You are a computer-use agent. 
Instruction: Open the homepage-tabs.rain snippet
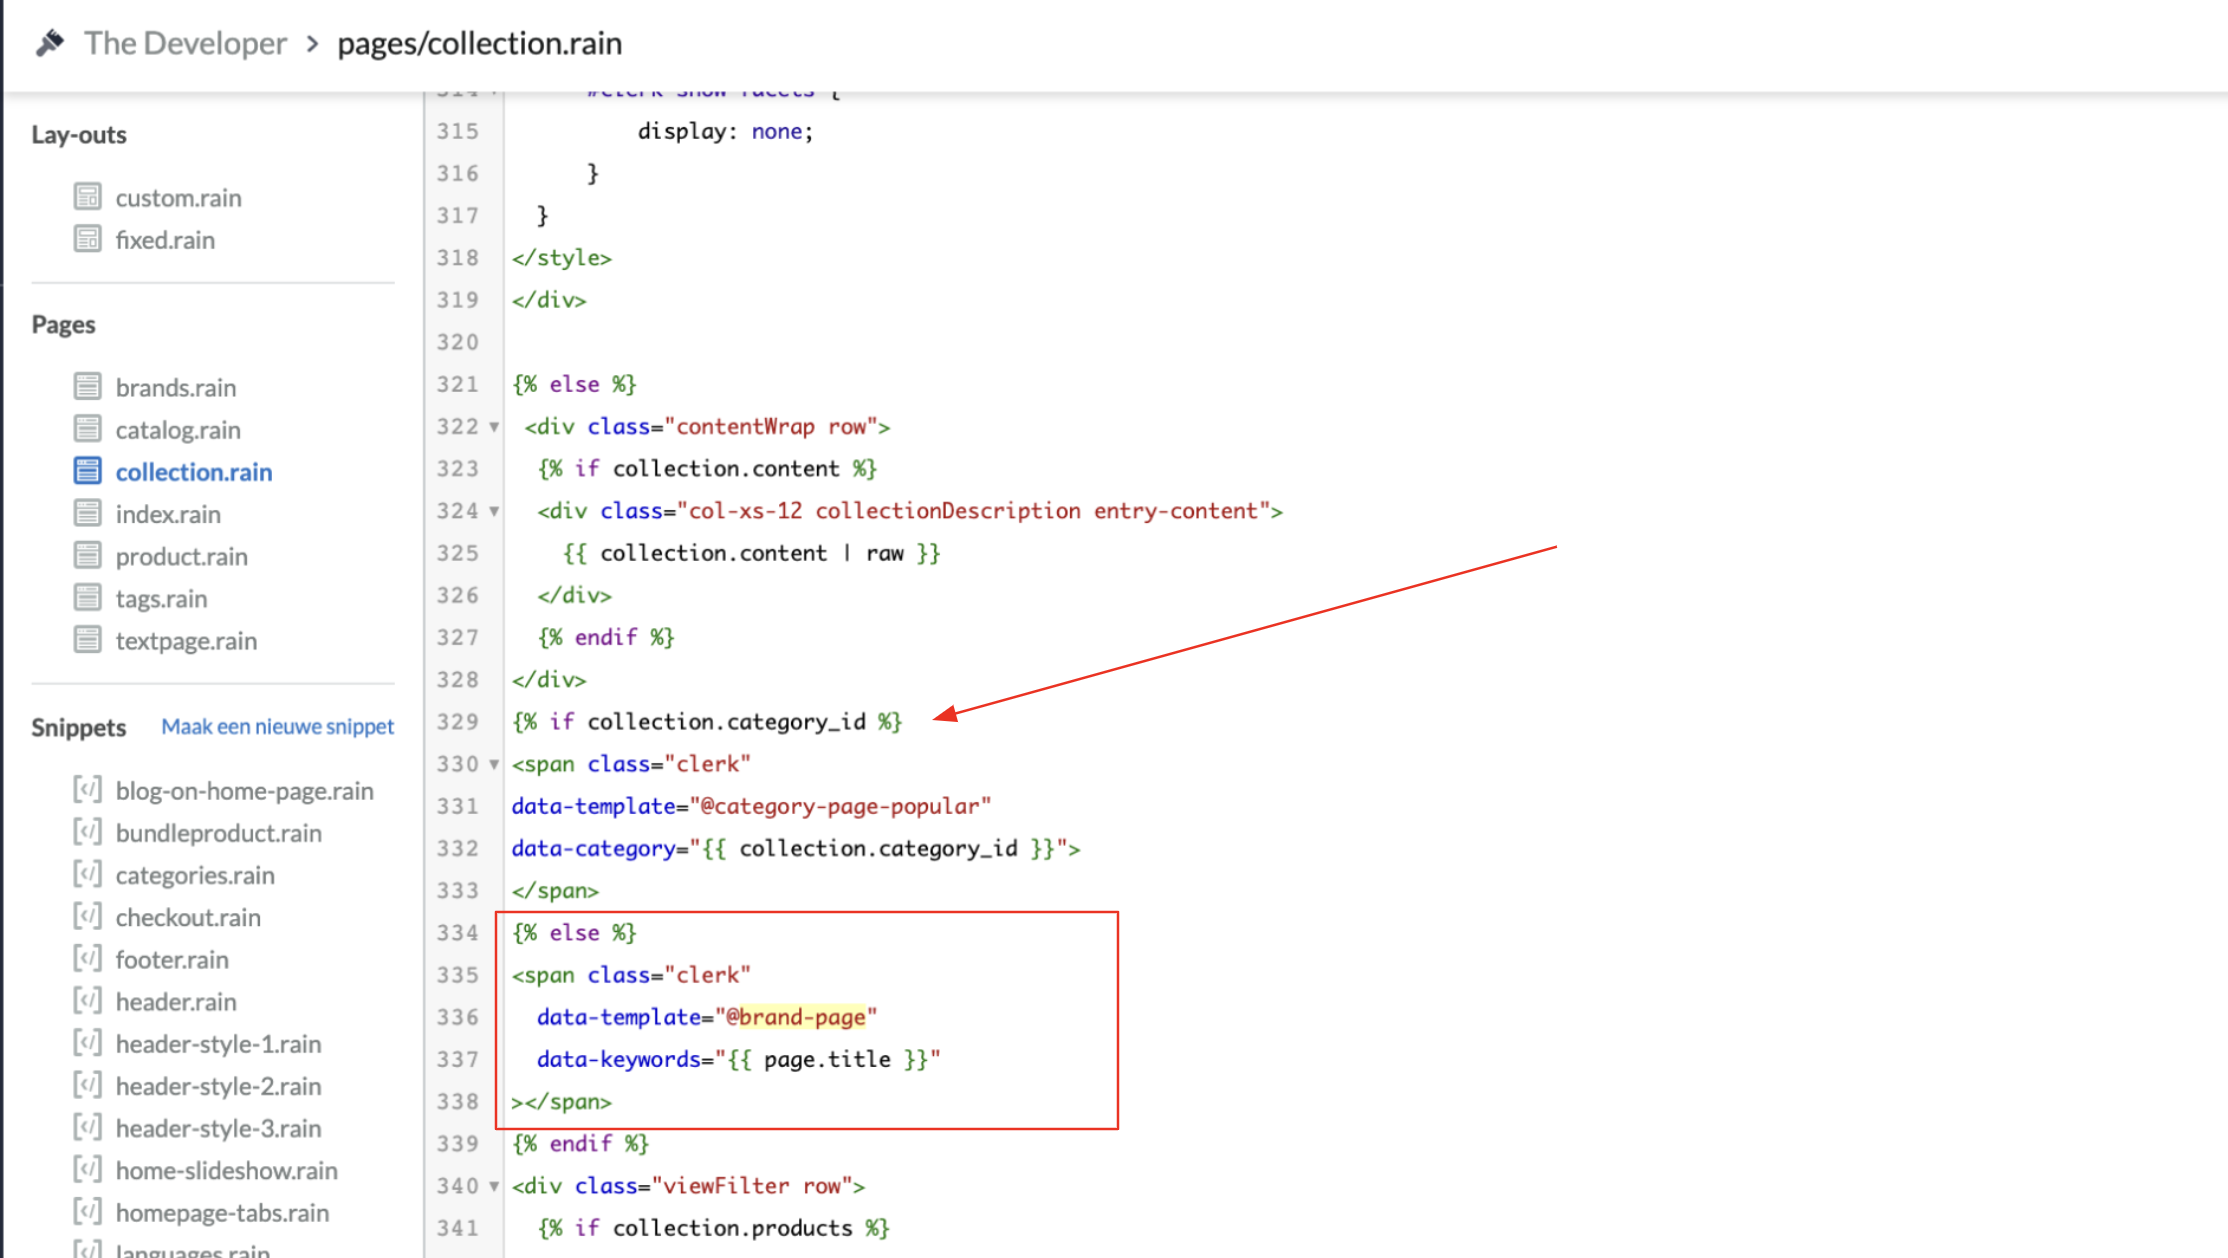(222, 1212)
